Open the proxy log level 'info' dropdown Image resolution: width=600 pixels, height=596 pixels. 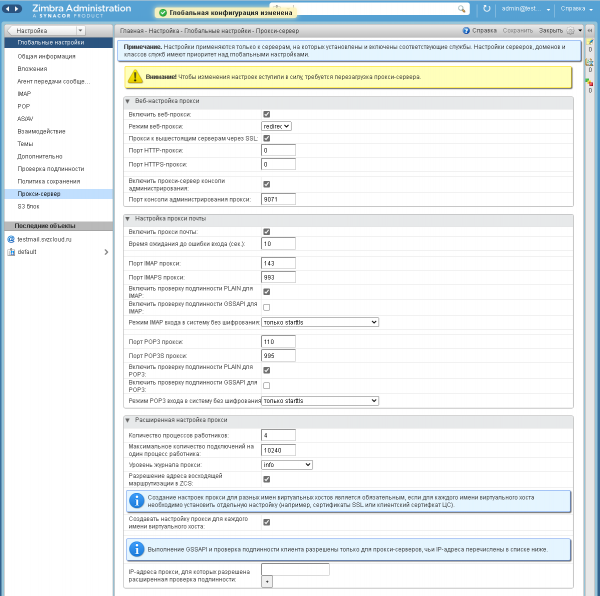coord(287,465)
